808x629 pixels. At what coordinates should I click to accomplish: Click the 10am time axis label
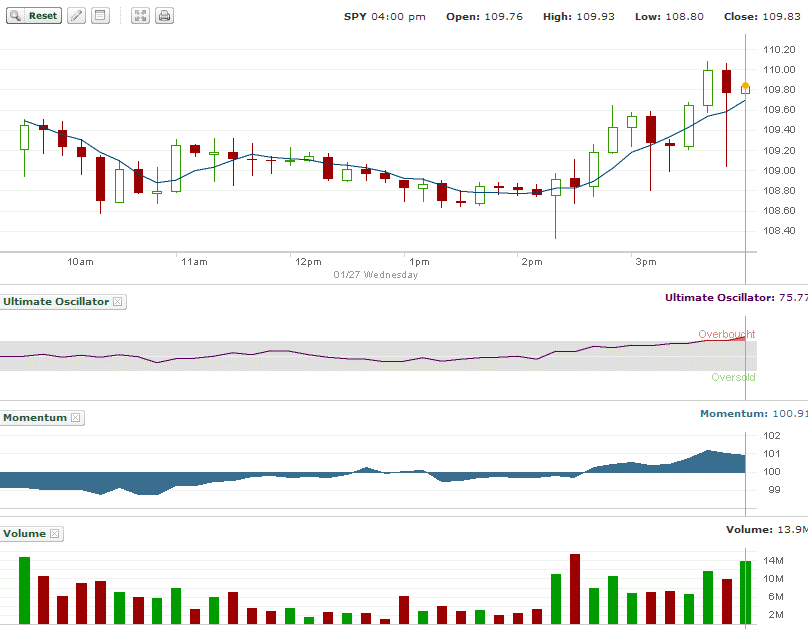(x=80, y=262)
